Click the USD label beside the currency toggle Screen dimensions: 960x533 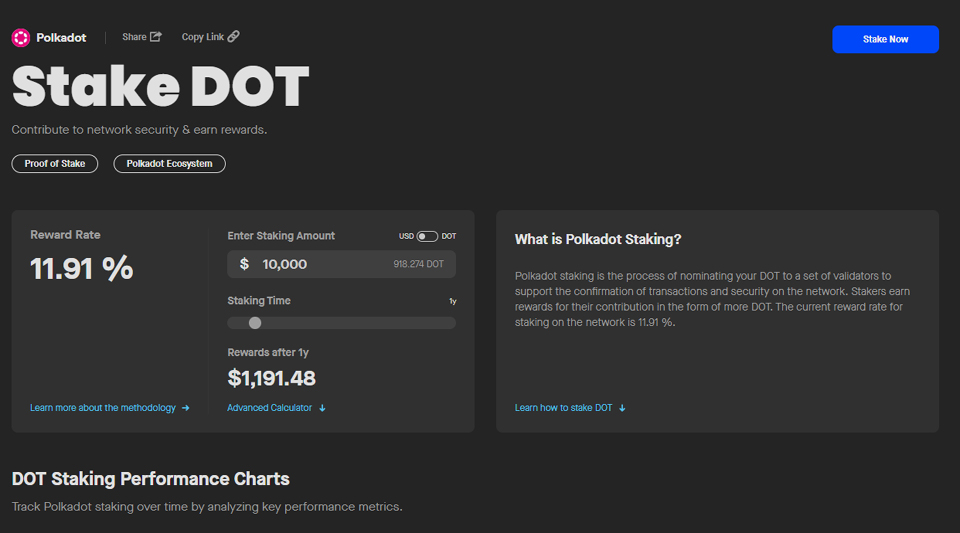(407, 236)
